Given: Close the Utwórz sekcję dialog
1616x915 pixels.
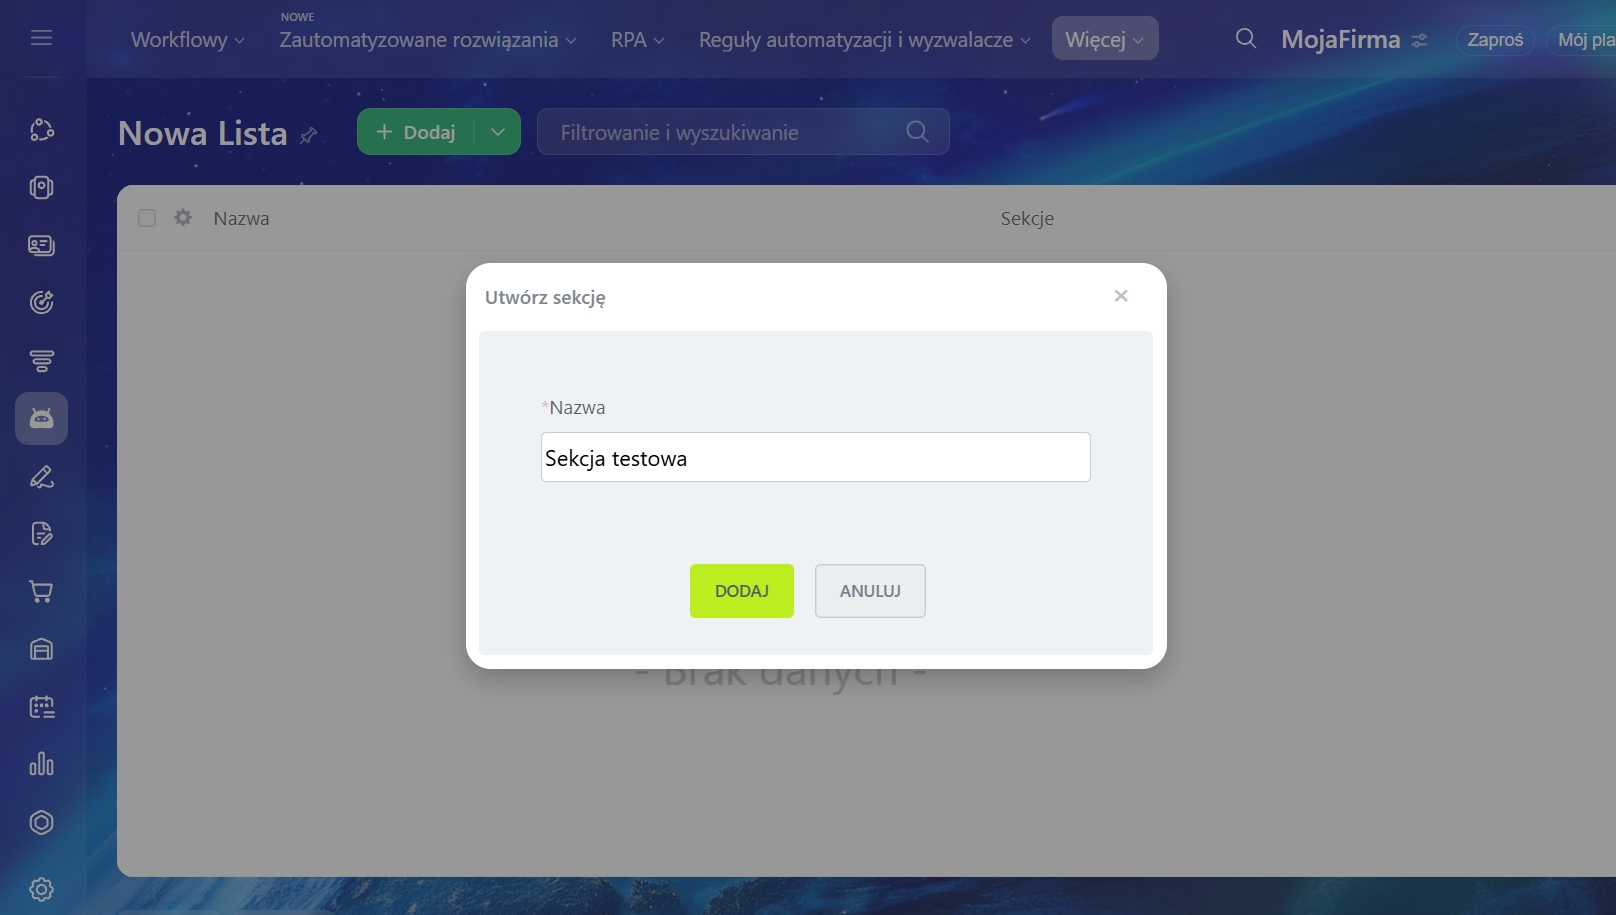Looking at the screenshot, I should (1121, 296).
